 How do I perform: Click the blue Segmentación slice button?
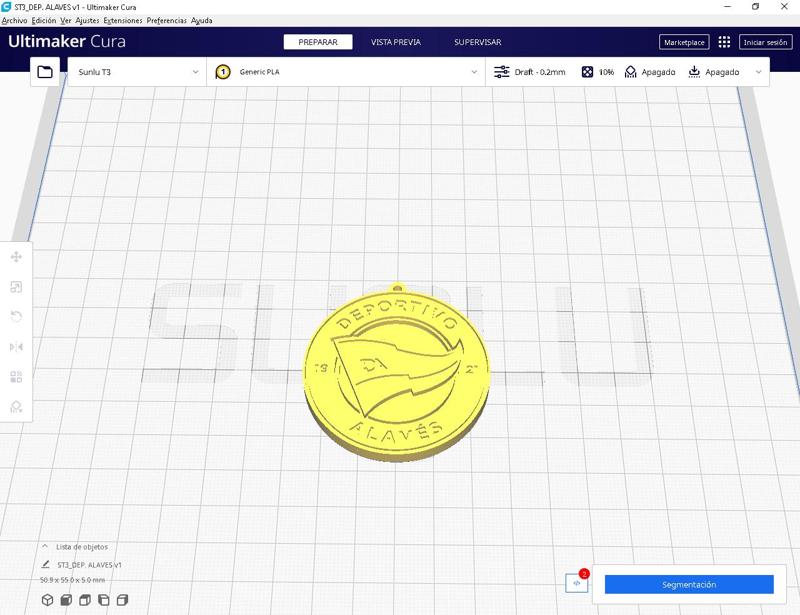click(689, 584)
